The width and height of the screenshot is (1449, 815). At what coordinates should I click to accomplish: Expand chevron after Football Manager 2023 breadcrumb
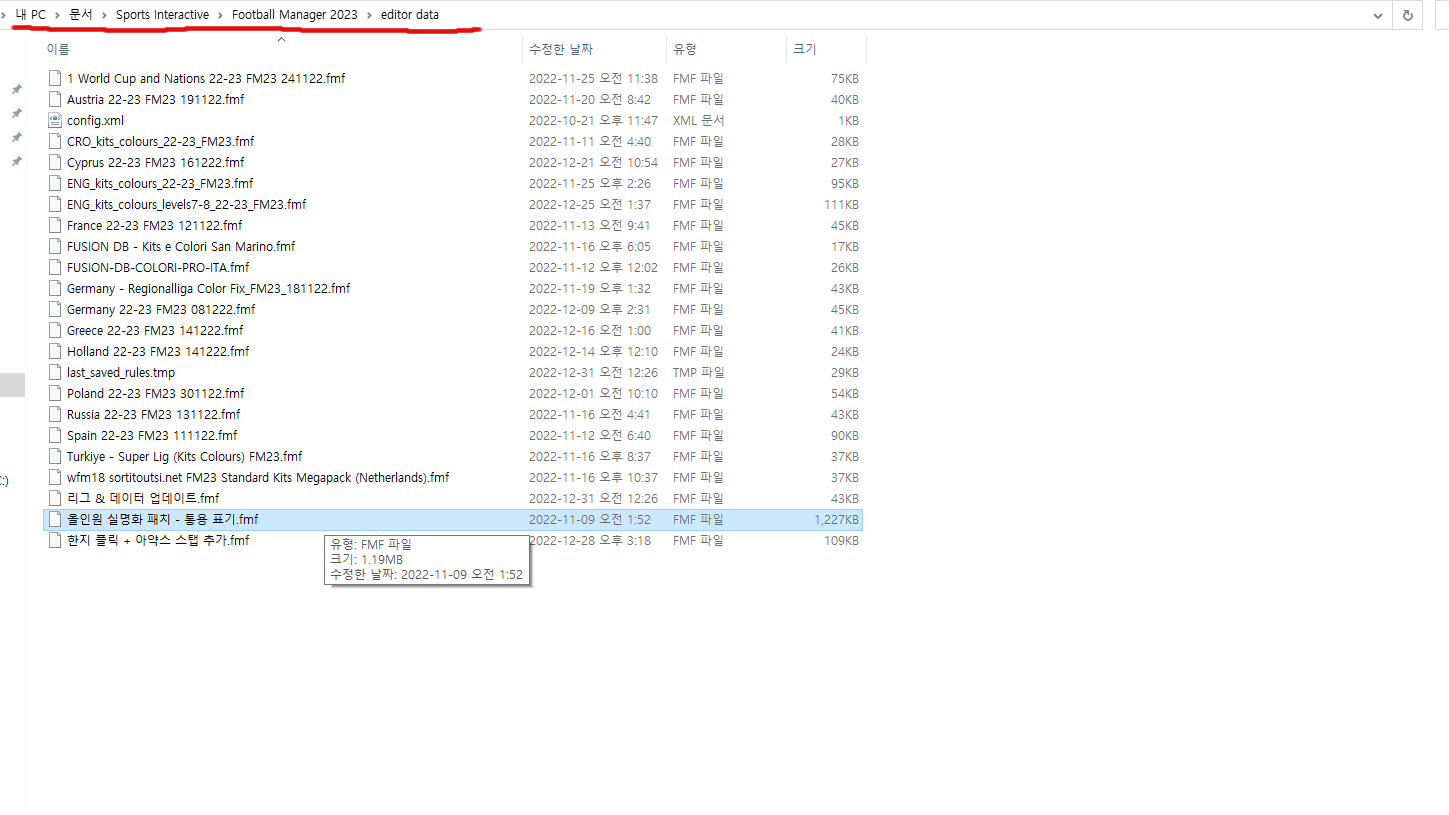coord(369,15)
